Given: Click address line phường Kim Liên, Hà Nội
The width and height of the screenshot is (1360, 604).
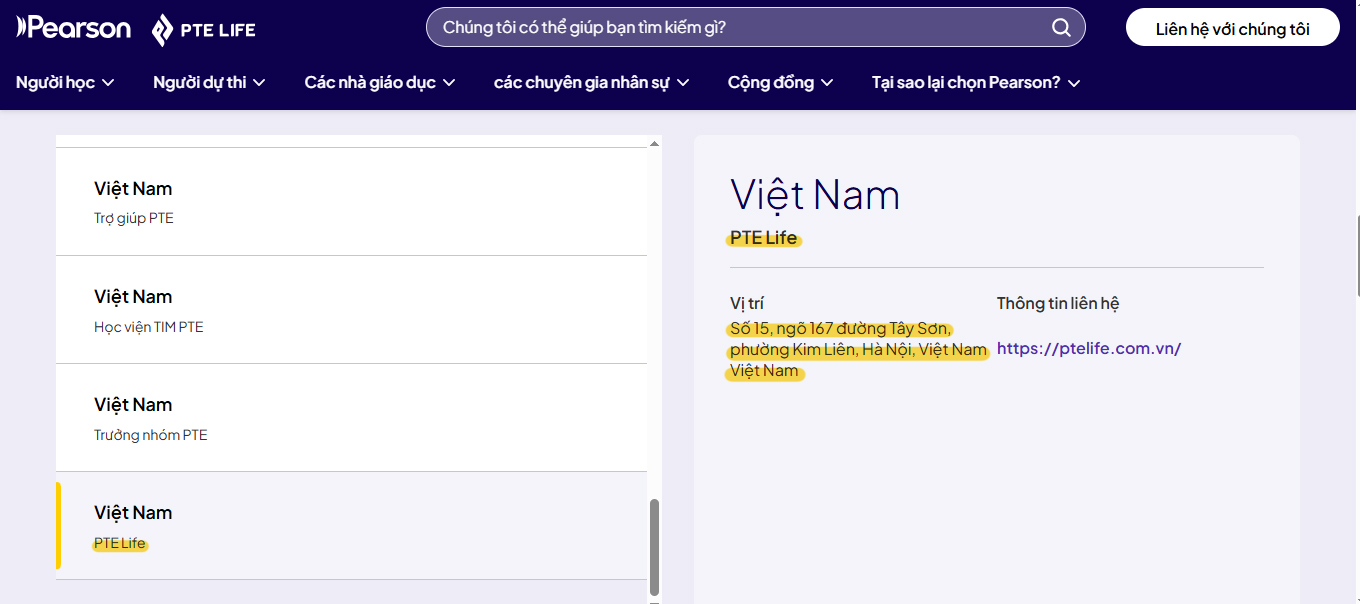Looking at the screenshot, I should tap(858, 350).
